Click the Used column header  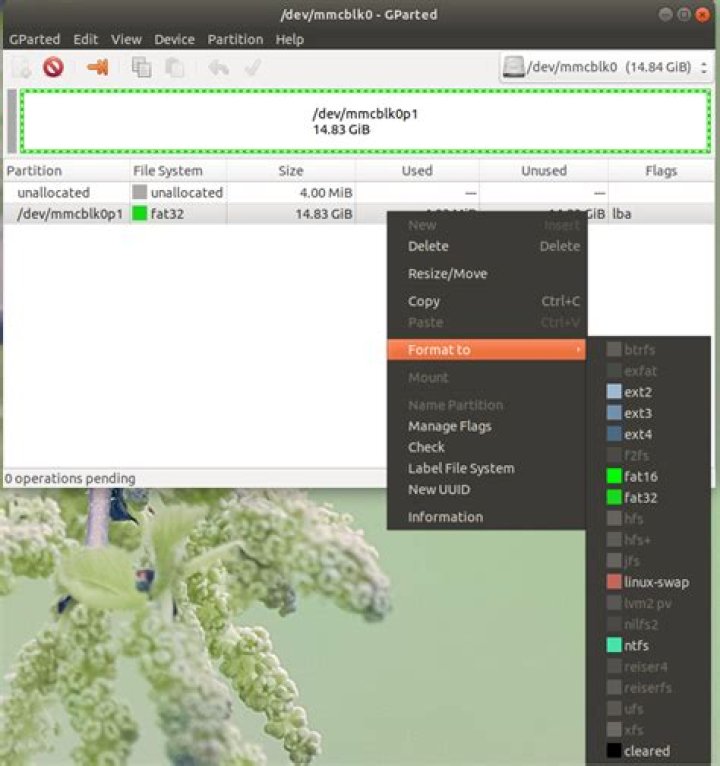(417, 170)
